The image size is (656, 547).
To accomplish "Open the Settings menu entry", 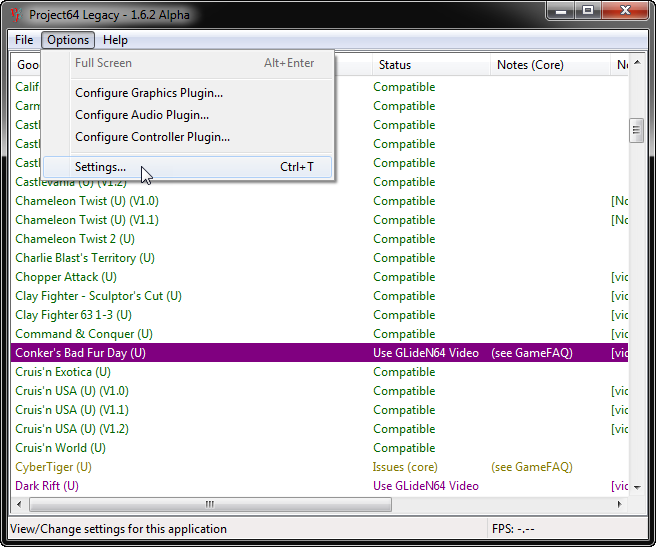I will pyautogui.click(x=188, y=167).
